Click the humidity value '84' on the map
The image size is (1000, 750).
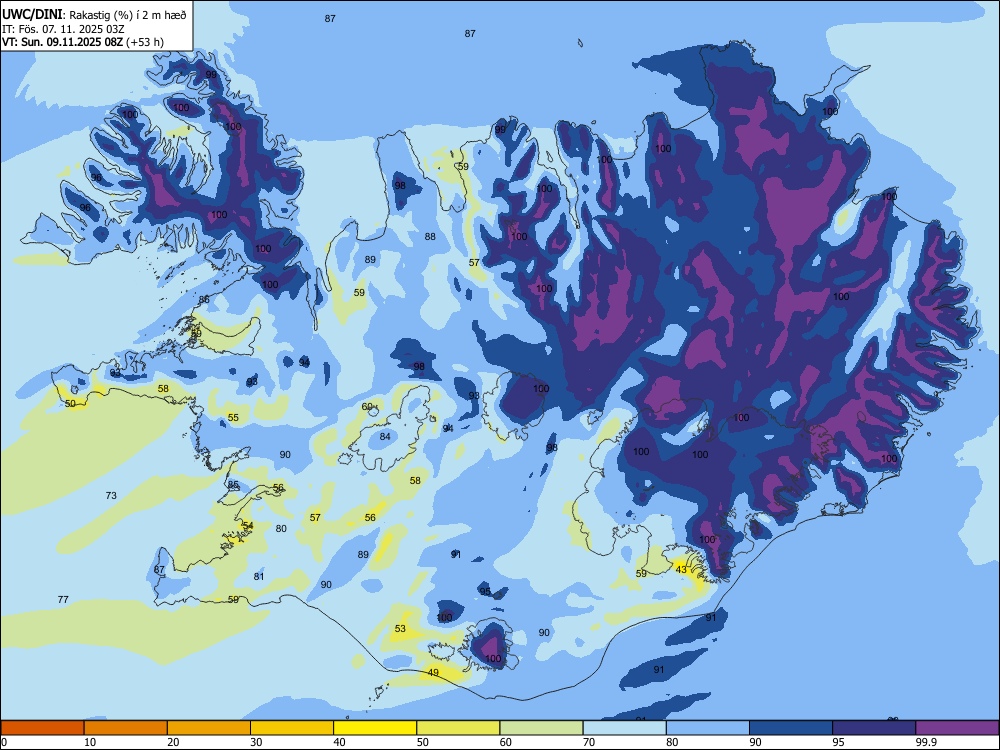[x=385, y=436]
